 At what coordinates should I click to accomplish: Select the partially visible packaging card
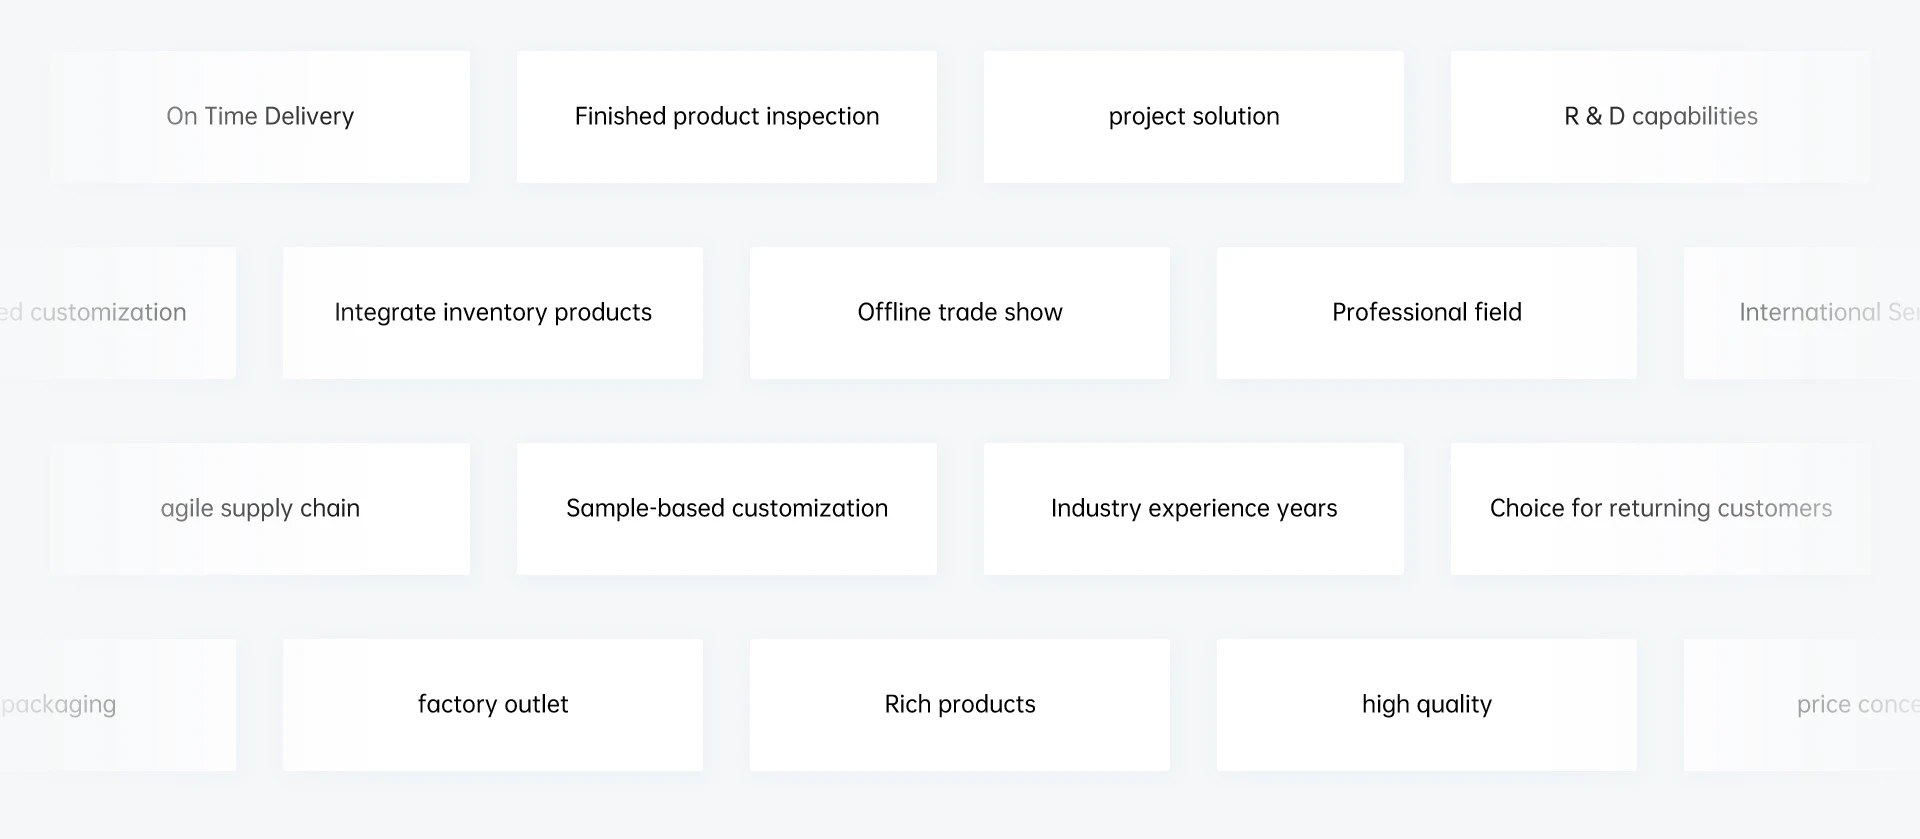[x=118, y=705]
